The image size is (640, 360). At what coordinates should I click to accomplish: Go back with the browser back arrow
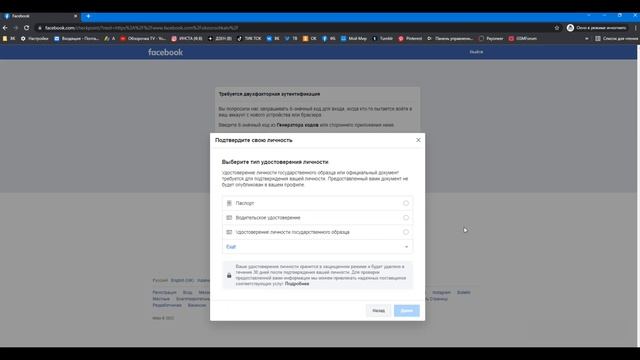(5, 28)
